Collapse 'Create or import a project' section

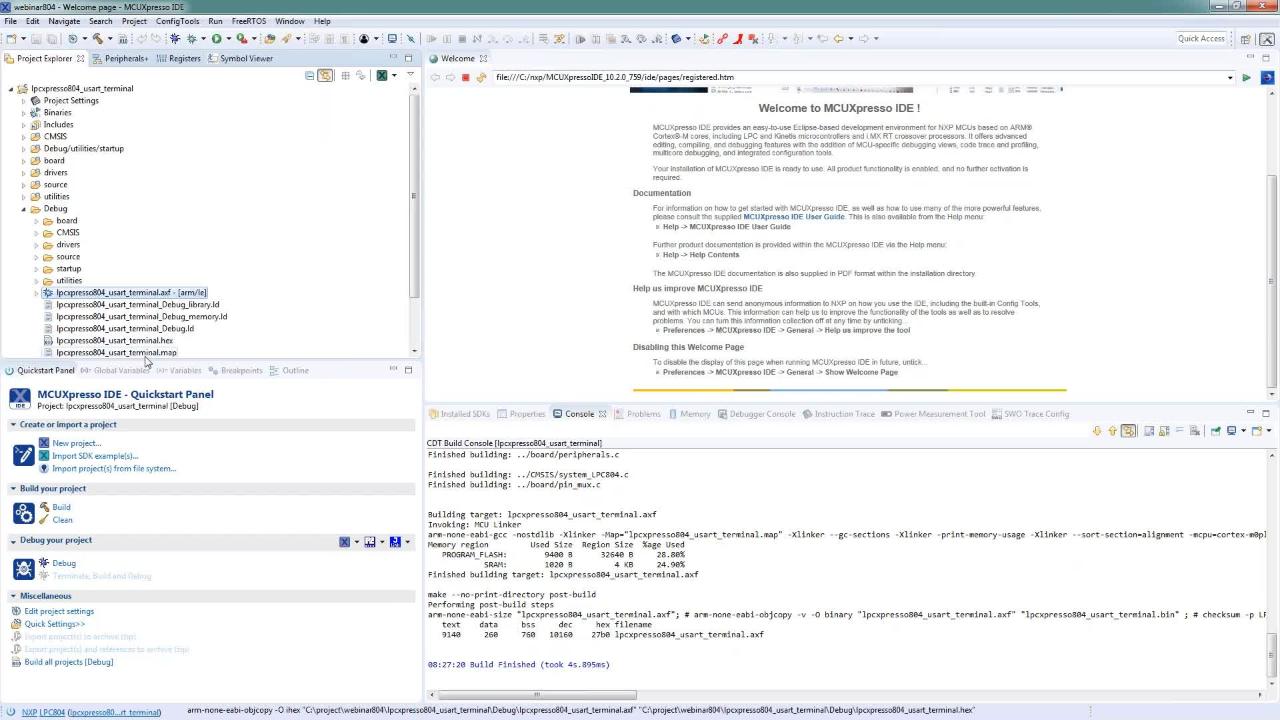14,425
